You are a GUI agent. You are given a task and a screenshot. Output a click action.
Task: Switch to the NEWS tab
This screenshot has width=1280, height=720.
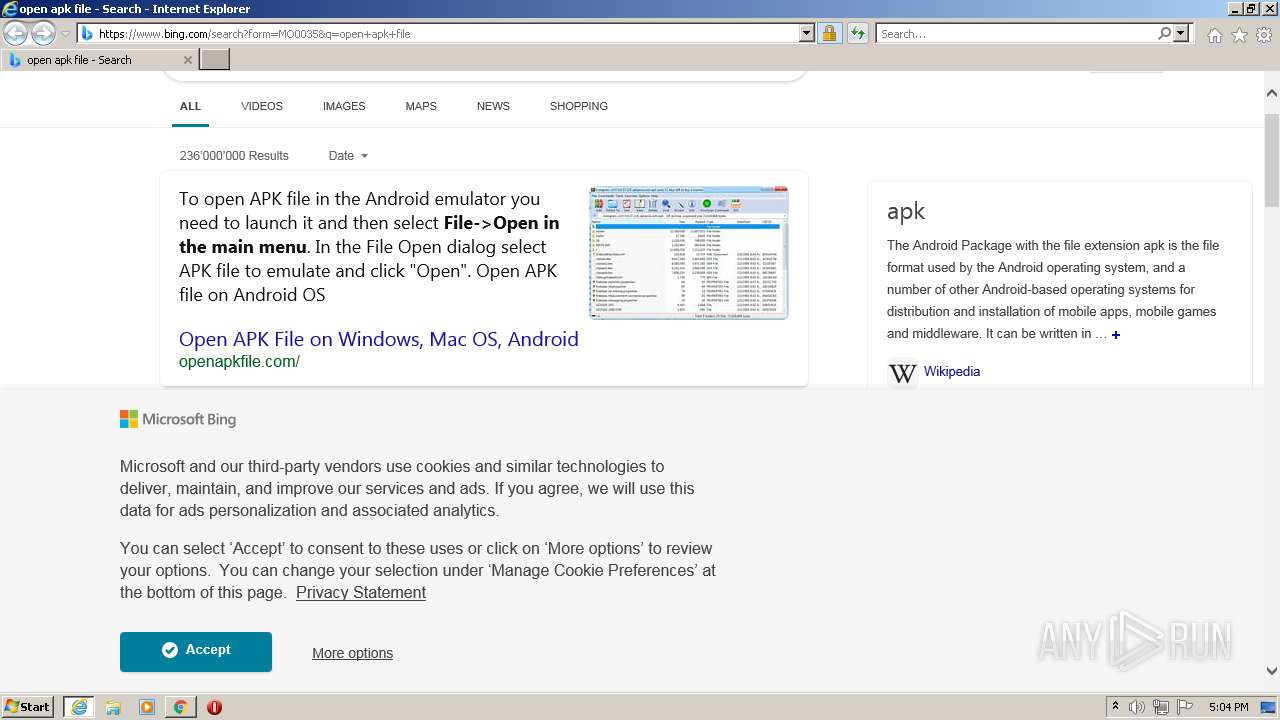click(493, 106)
